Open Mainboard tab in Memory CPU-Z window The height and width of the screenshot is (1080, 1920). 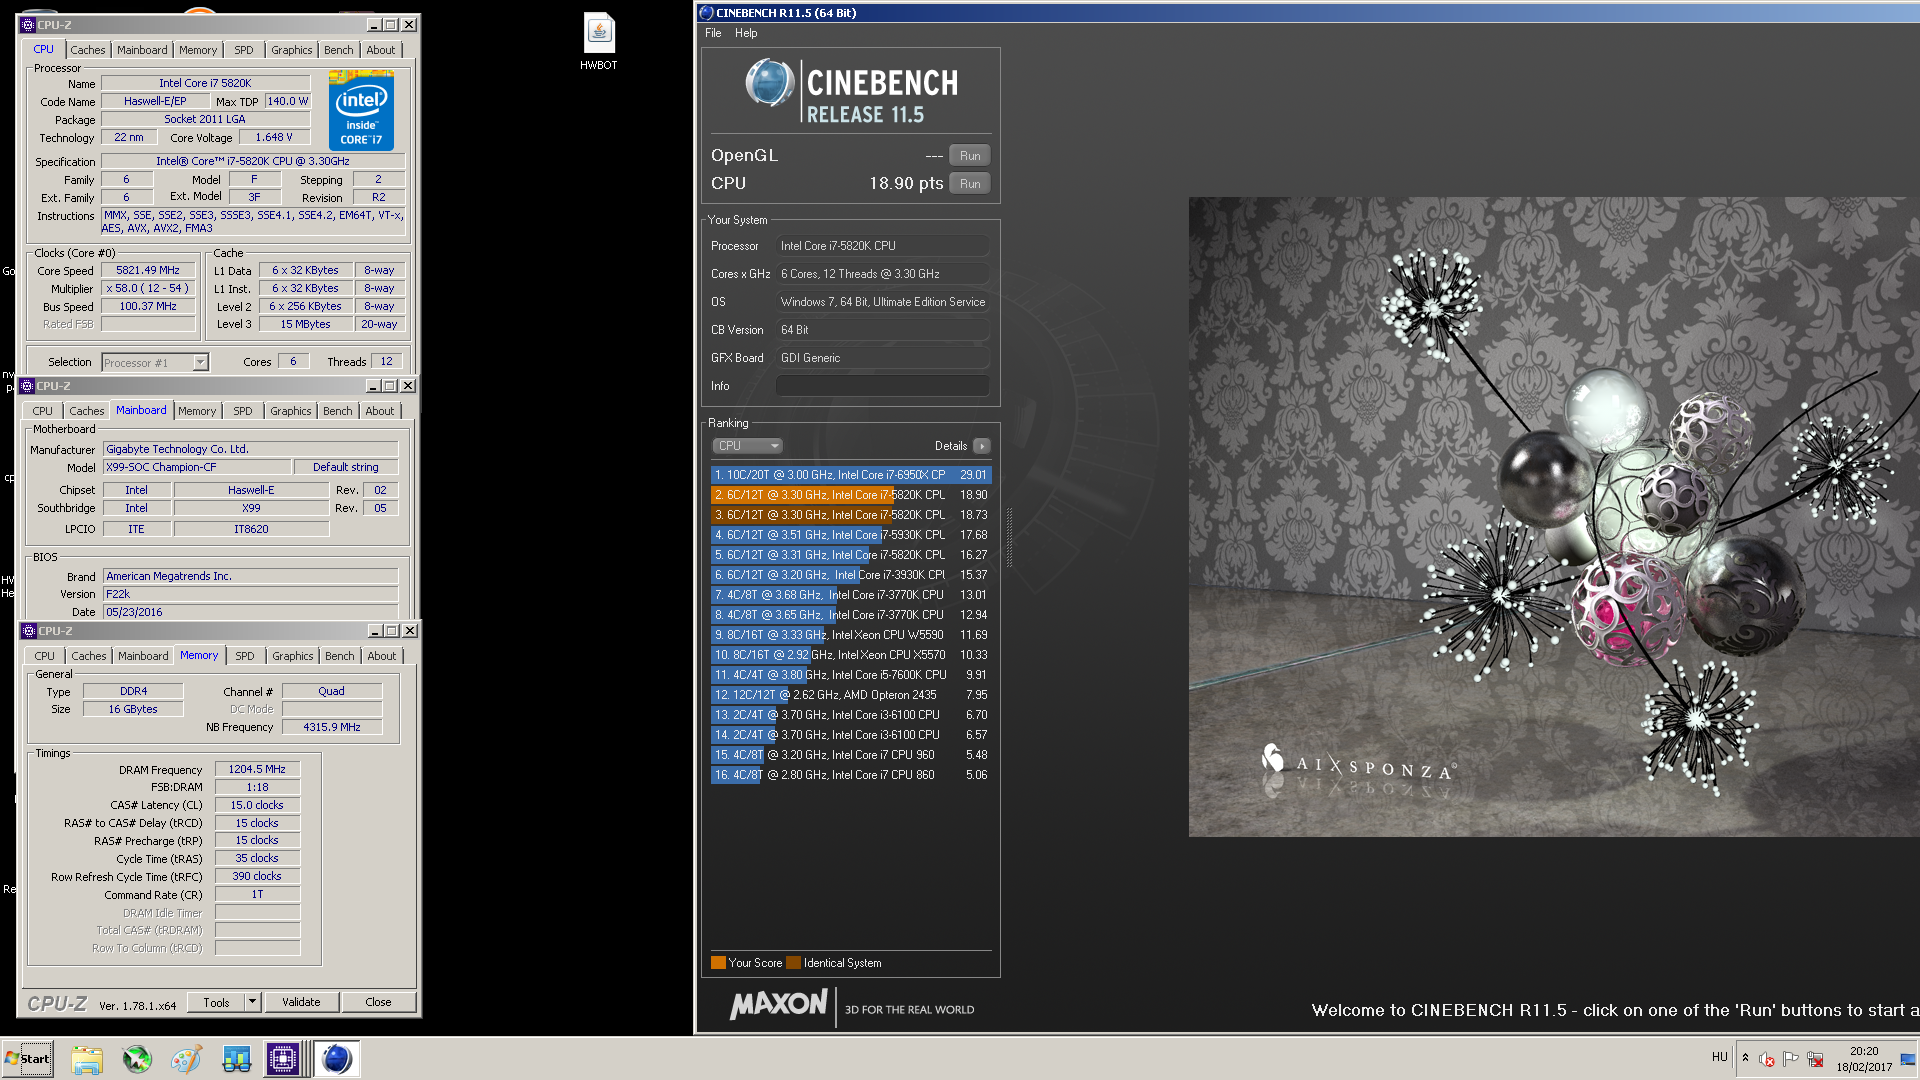pyautogui.click(x=143, y=656)
